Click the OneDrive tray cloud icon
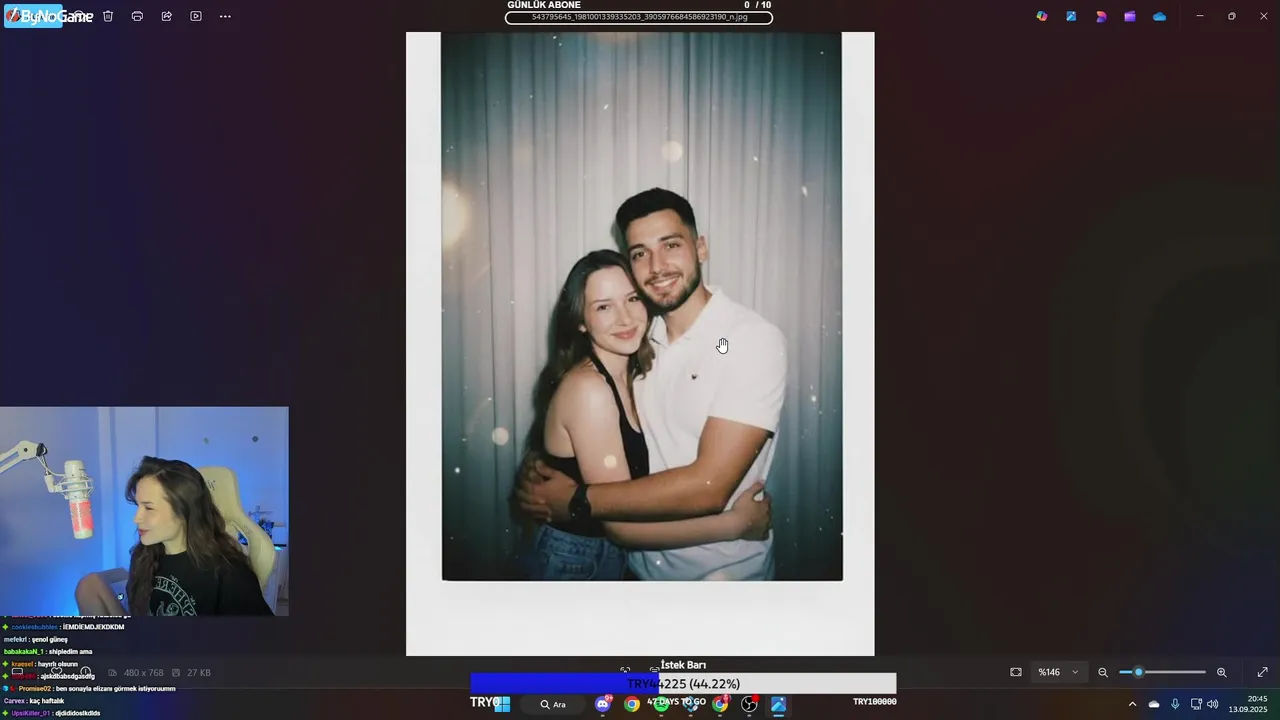Screen dimensions: 1280x720 tap(1154, 704)
